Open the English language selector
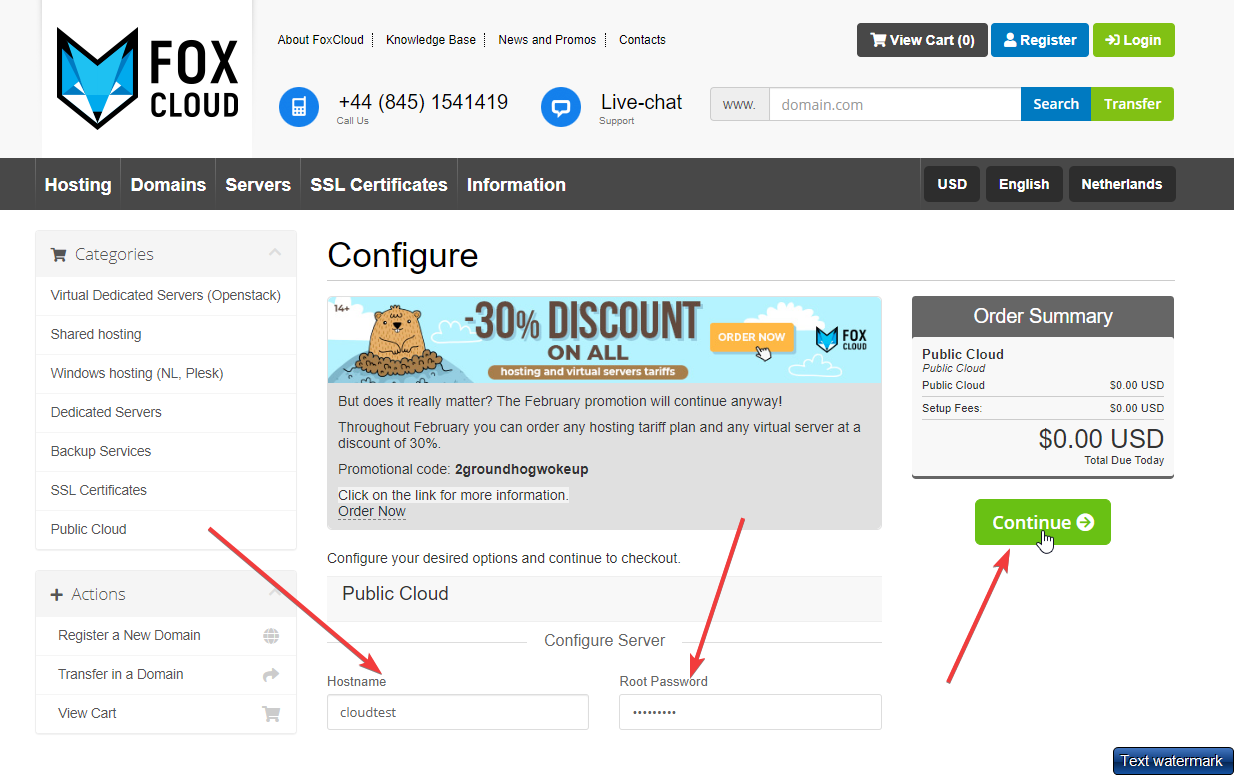This screenshot has height=775, width=1234. pyautogui.click(x=1024, y=184)
